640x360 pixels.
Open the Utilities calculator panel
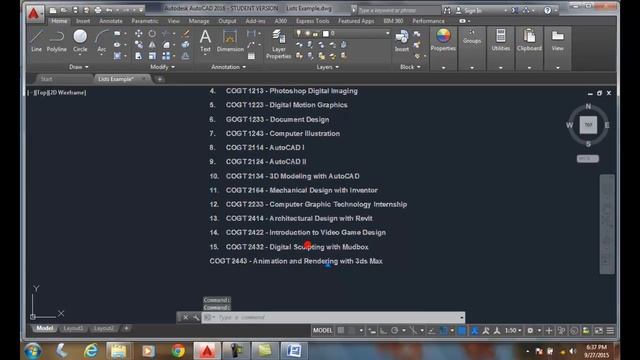(500, 40)
